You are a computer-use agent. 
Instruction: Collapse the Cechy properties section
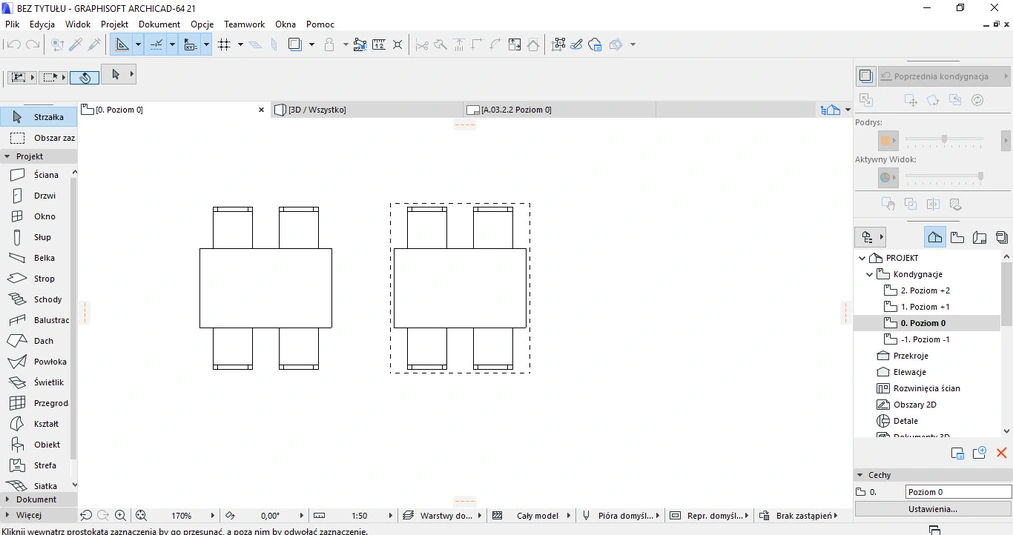coord(860,475)
